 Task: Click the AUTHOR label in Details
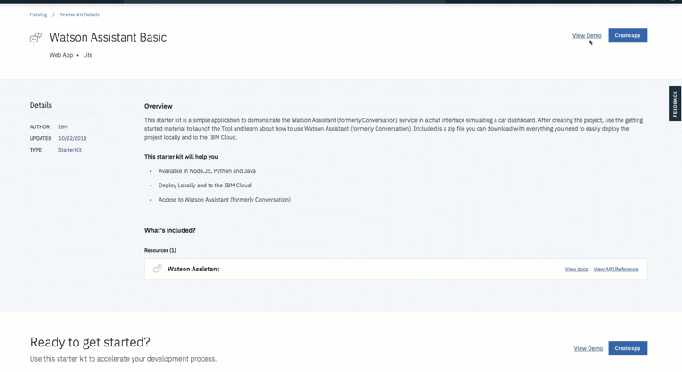tap(40, 127)
